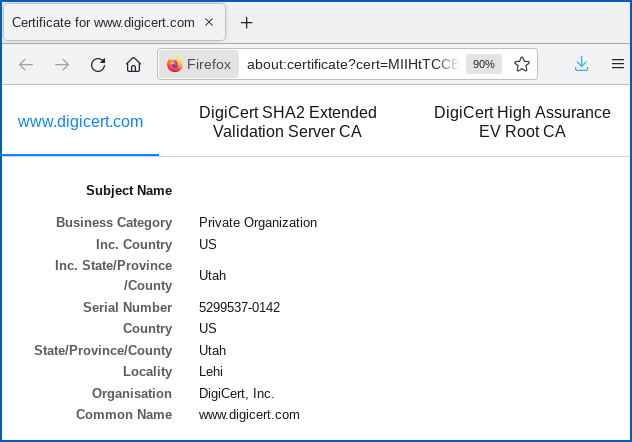Reload the current page

98,65
